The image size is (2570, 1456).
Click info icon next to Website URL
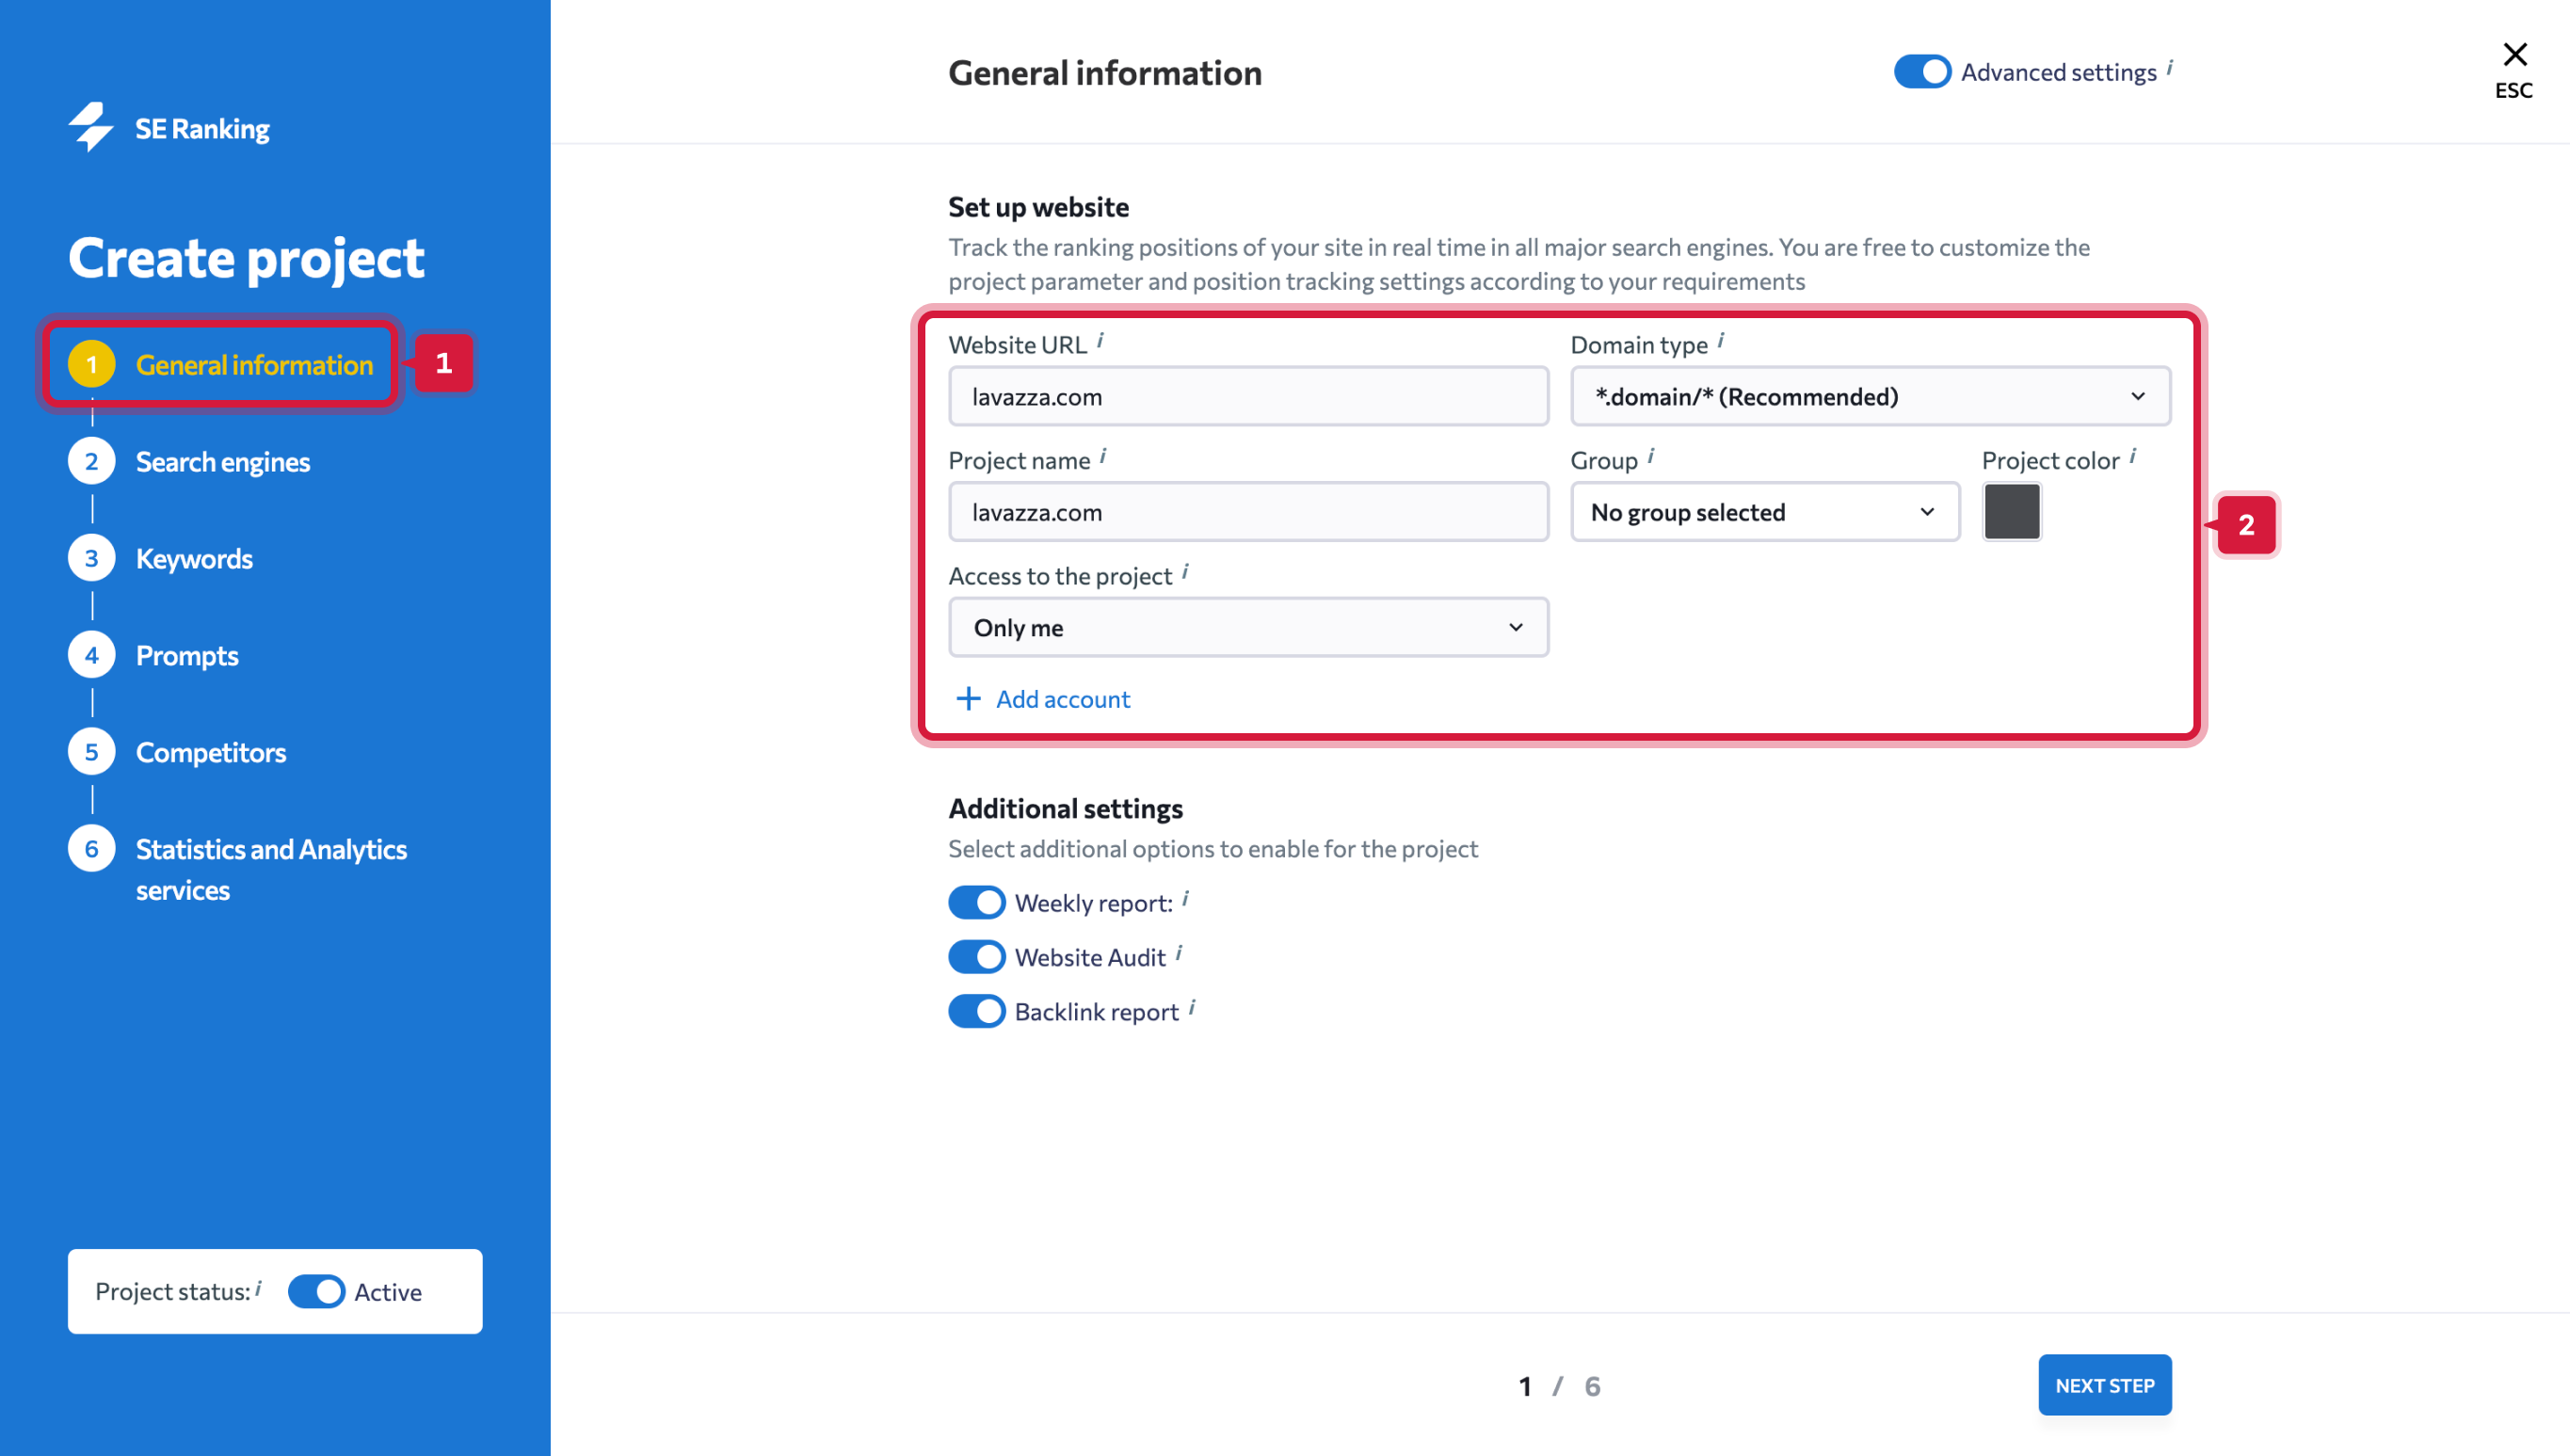[x=1100, y=341]
